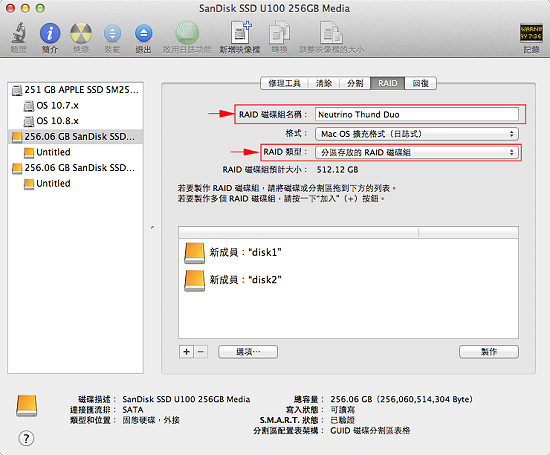Click the RAID set name field
This screenshot has height=455, width=550.
tap(417, 114)
